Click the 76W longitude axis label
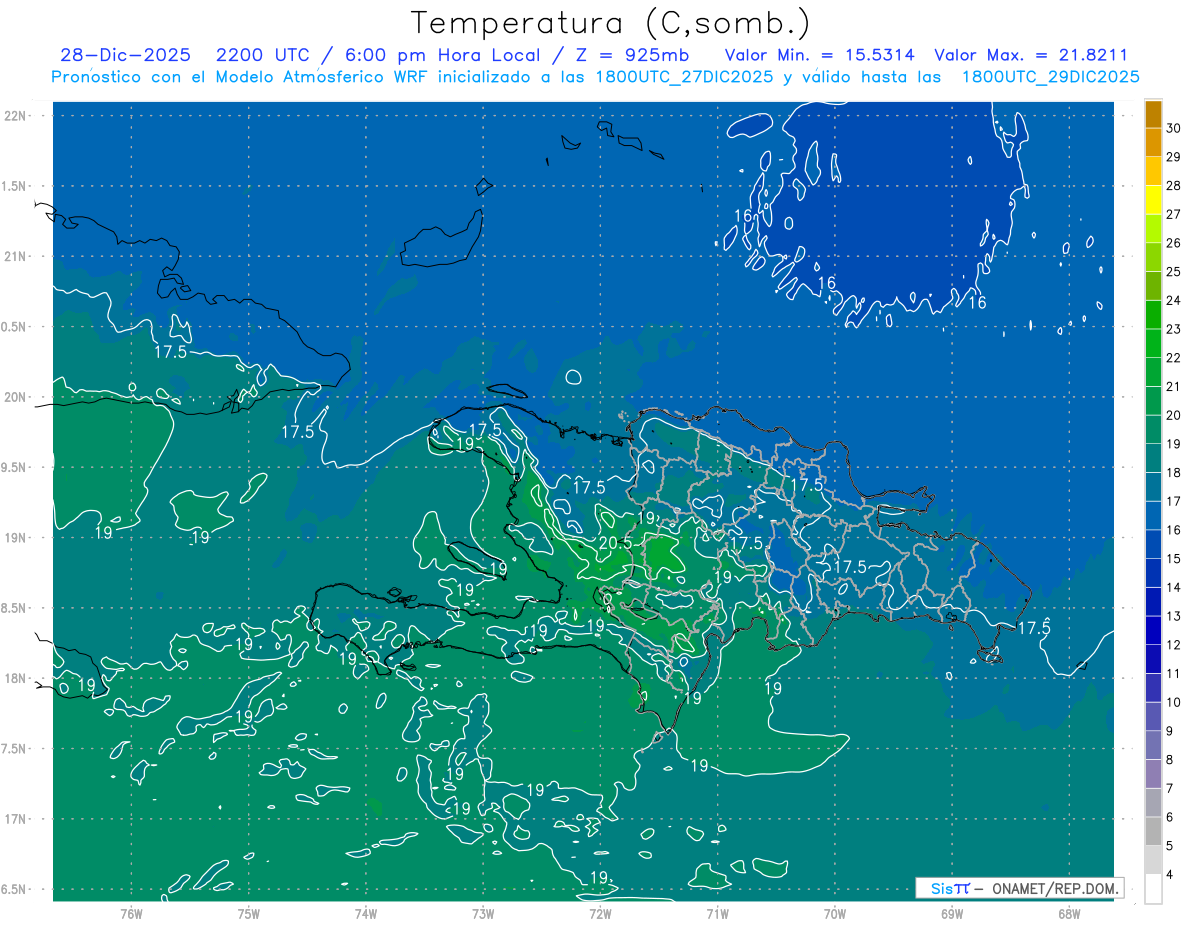The image size is (1200, 927). pyautogui.click(x=131, y=914)
